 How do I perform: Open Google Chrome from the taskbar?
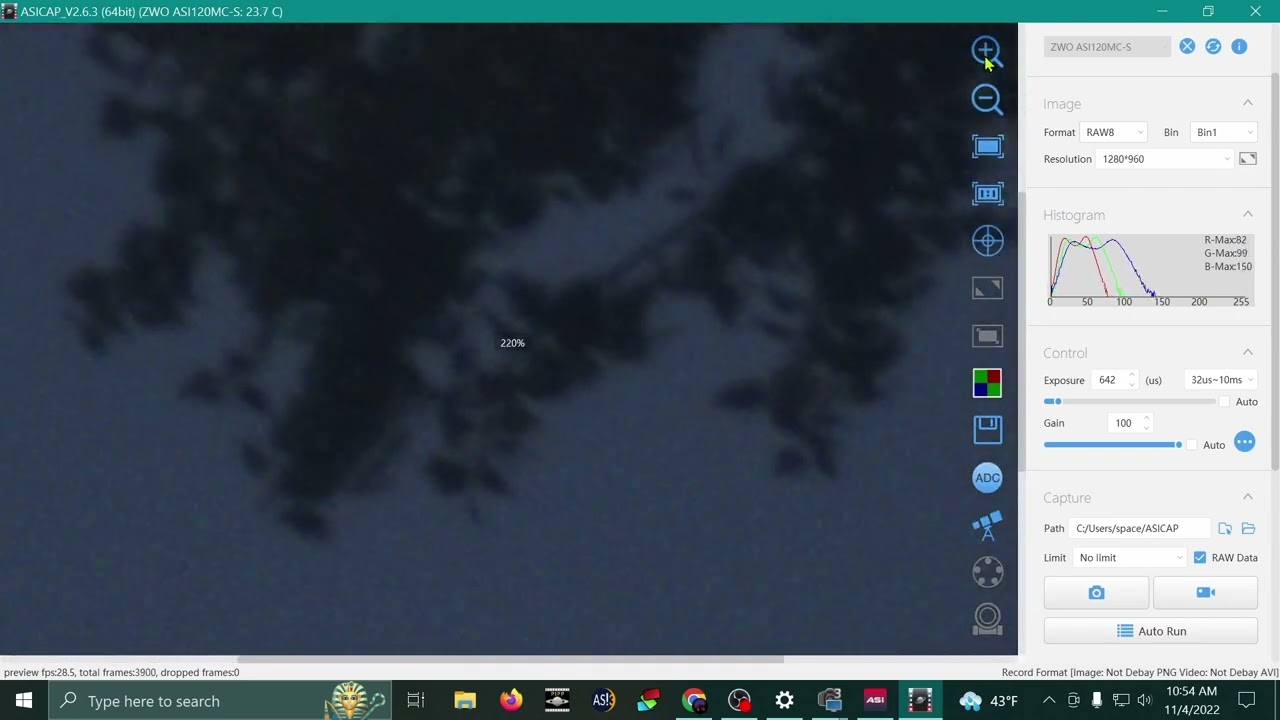pyautogui.click(x=694, y=701)
